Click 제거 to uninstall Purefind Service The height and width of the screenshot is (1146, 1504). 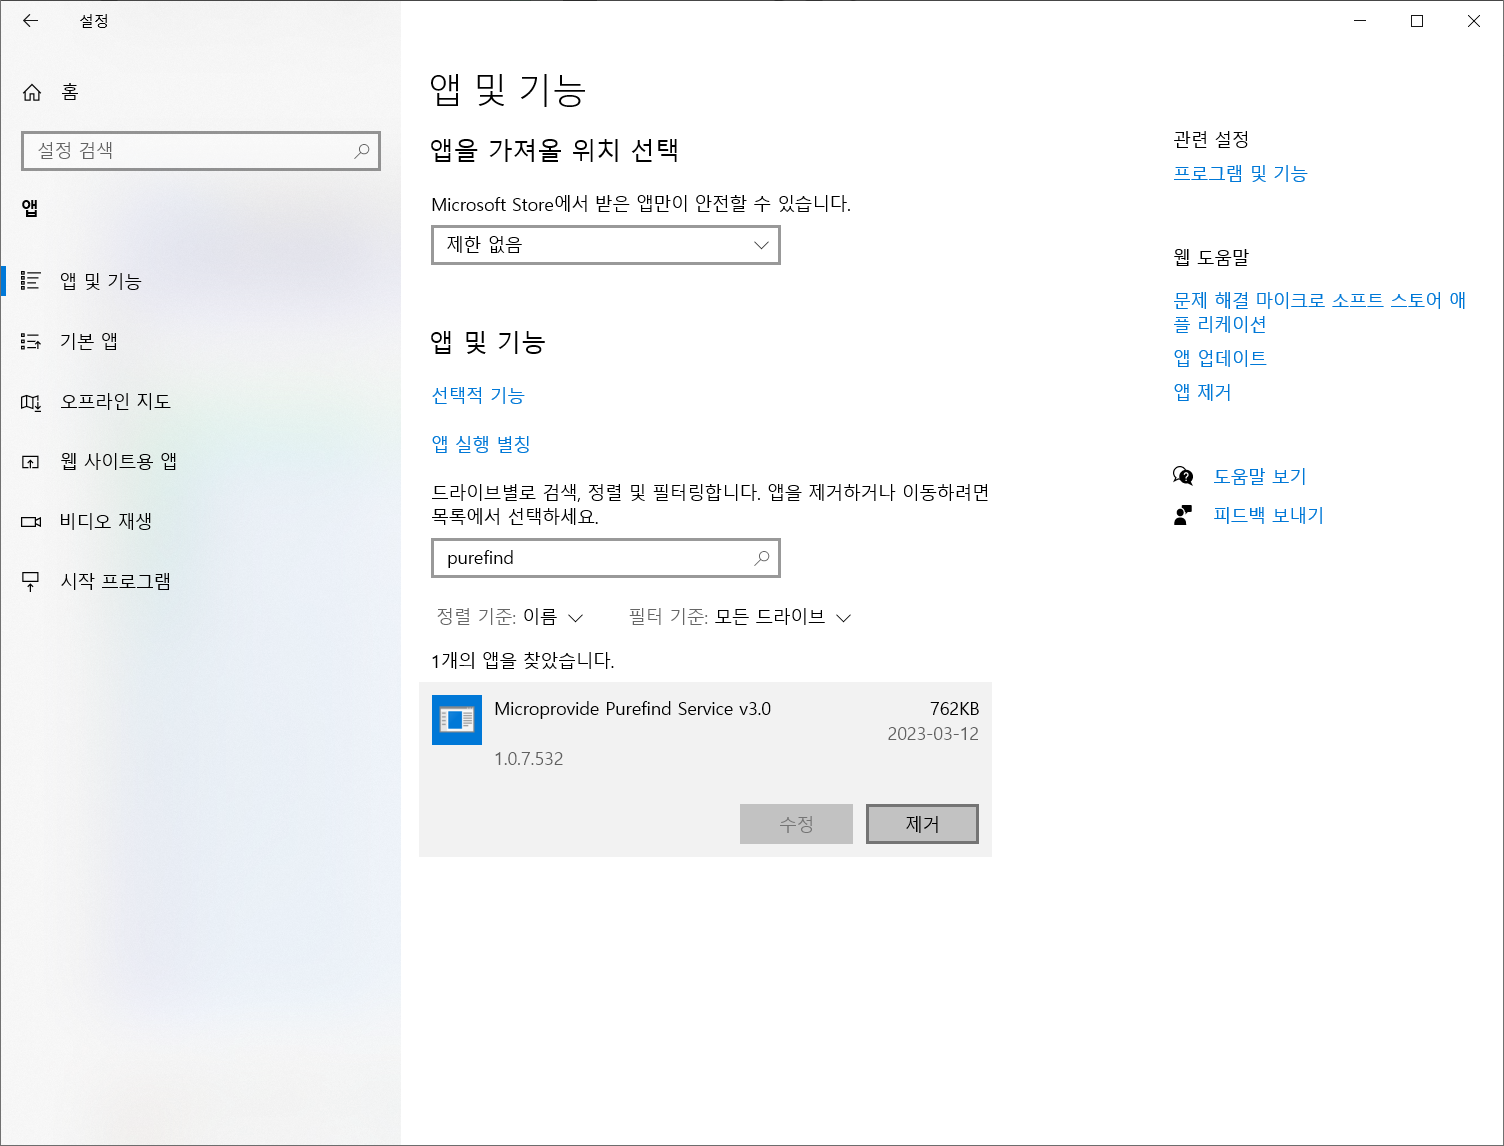tap(921, 823)
